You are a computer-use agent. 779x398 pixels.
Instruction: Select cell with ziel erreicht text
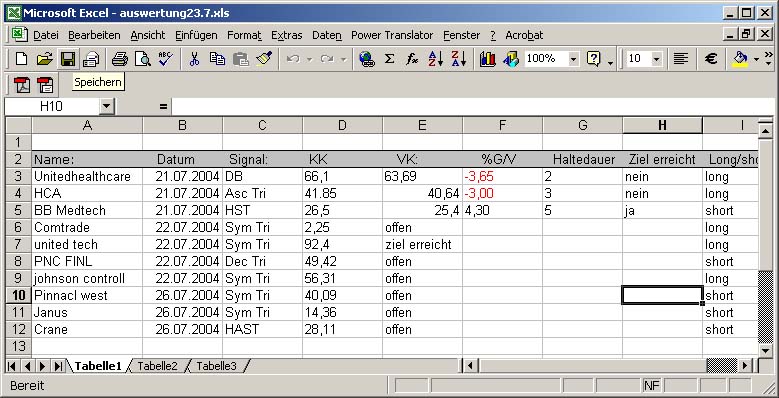(422, 244)
